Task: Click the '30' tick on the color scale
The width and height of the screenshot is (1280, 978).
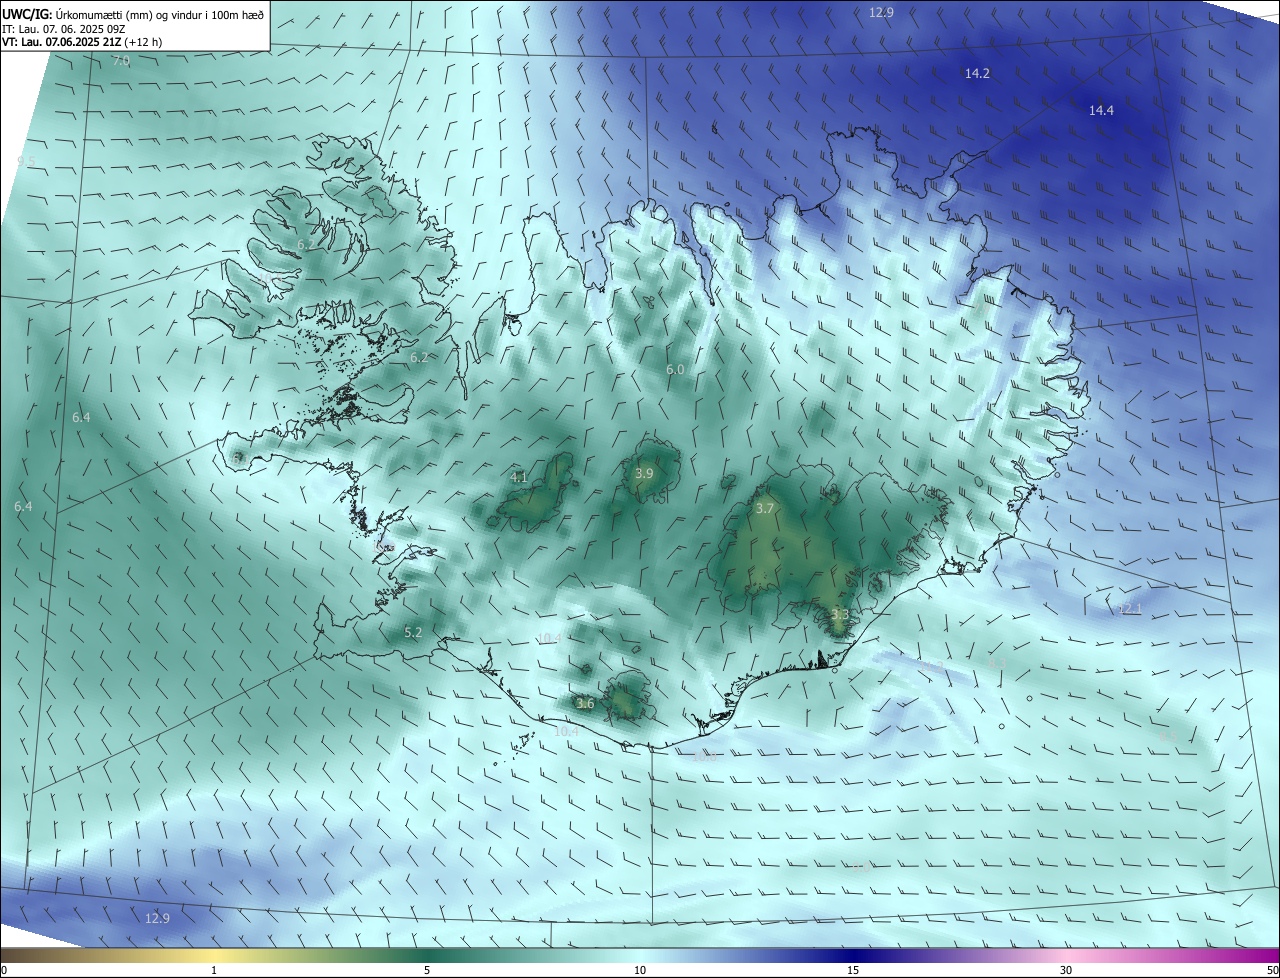Action: [1066, 970]
